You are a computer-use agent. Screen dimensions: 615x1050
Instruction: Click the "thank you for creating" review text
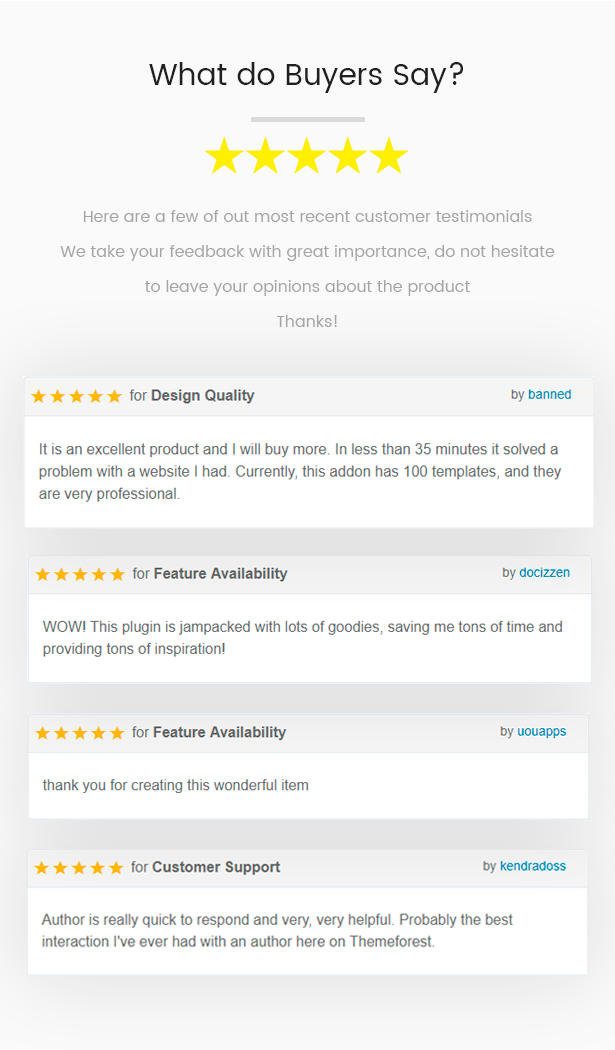pos(176,786)
